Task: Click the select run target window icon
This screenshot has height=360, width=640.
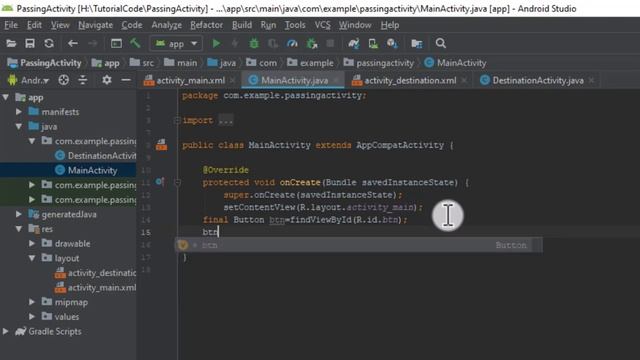Action: point(116,43)
